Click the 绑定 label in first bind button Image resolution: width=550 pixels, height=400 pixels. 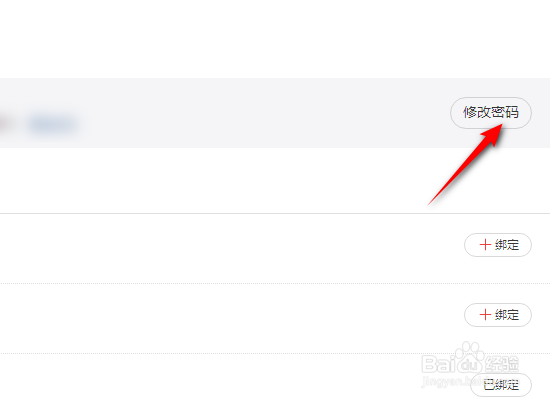(x=507, y=245)
